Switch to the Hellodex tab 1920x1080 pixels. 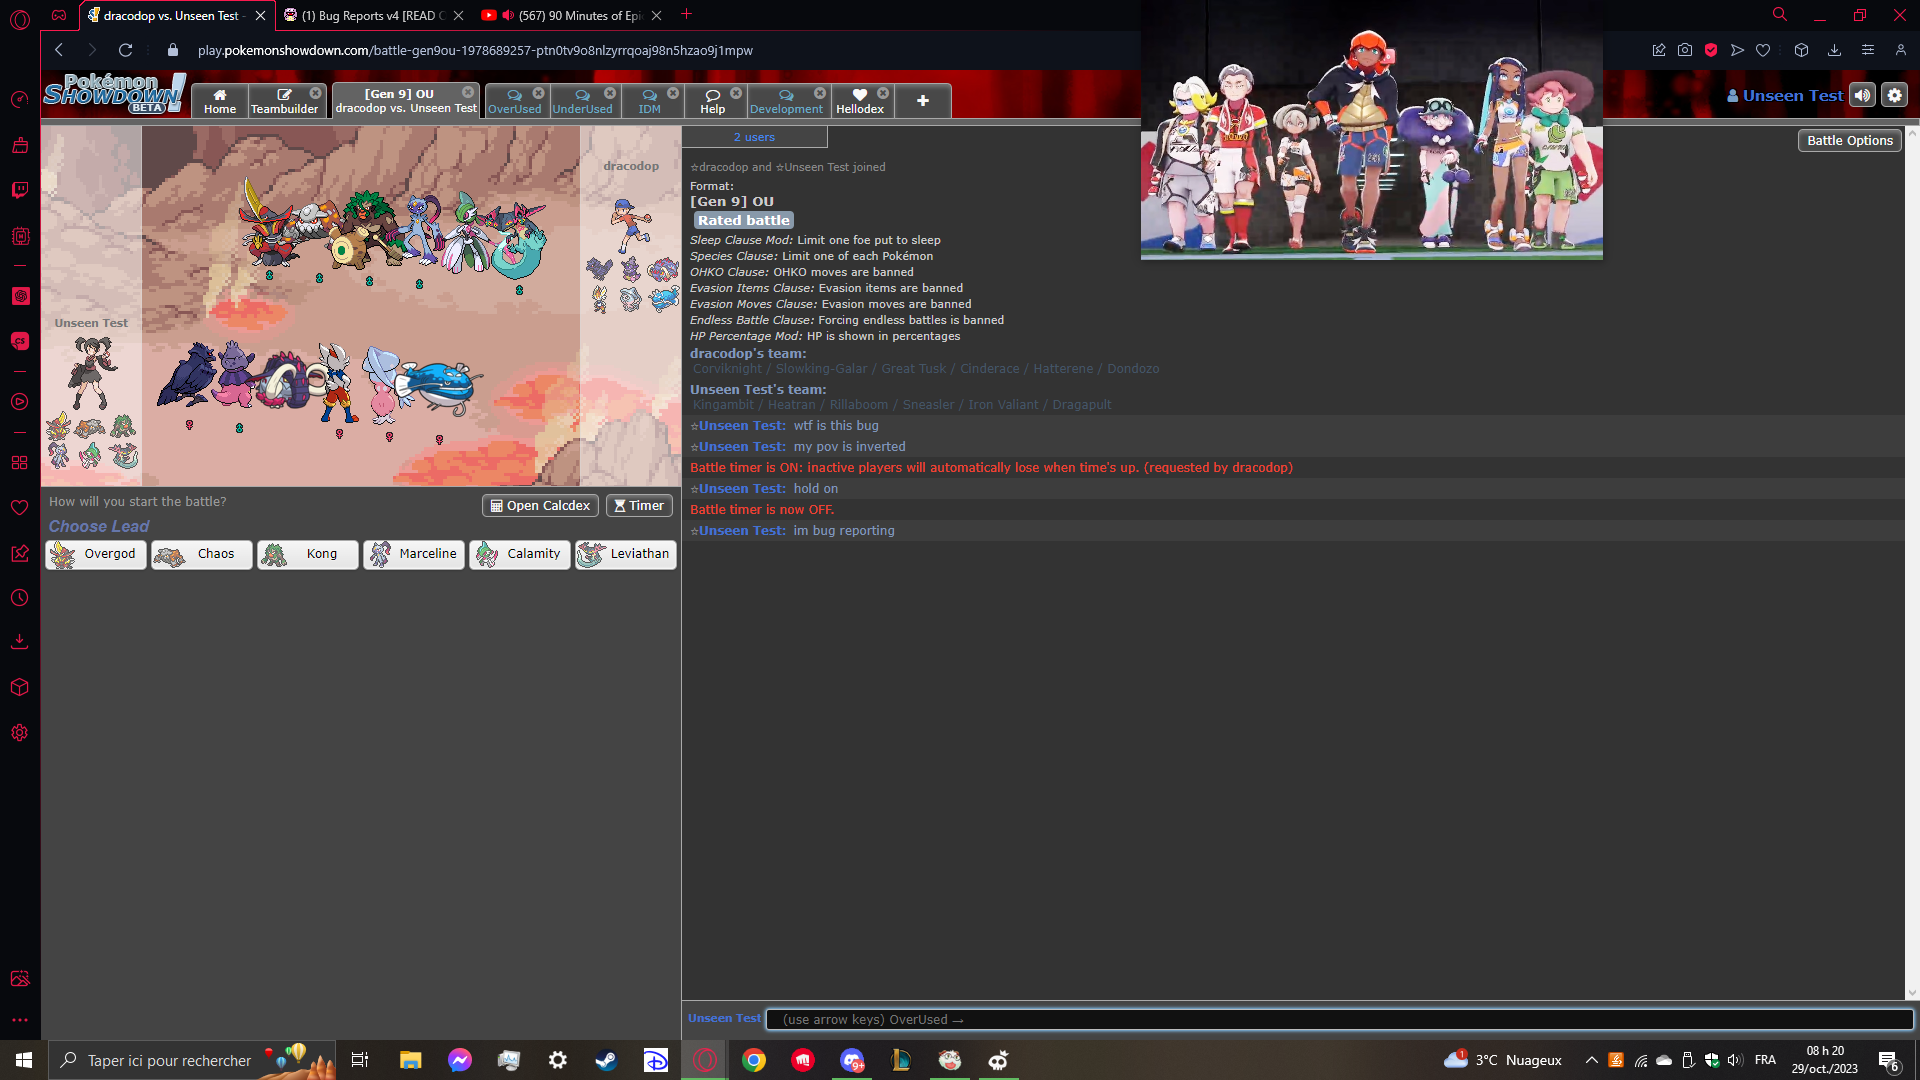point(860,101)
